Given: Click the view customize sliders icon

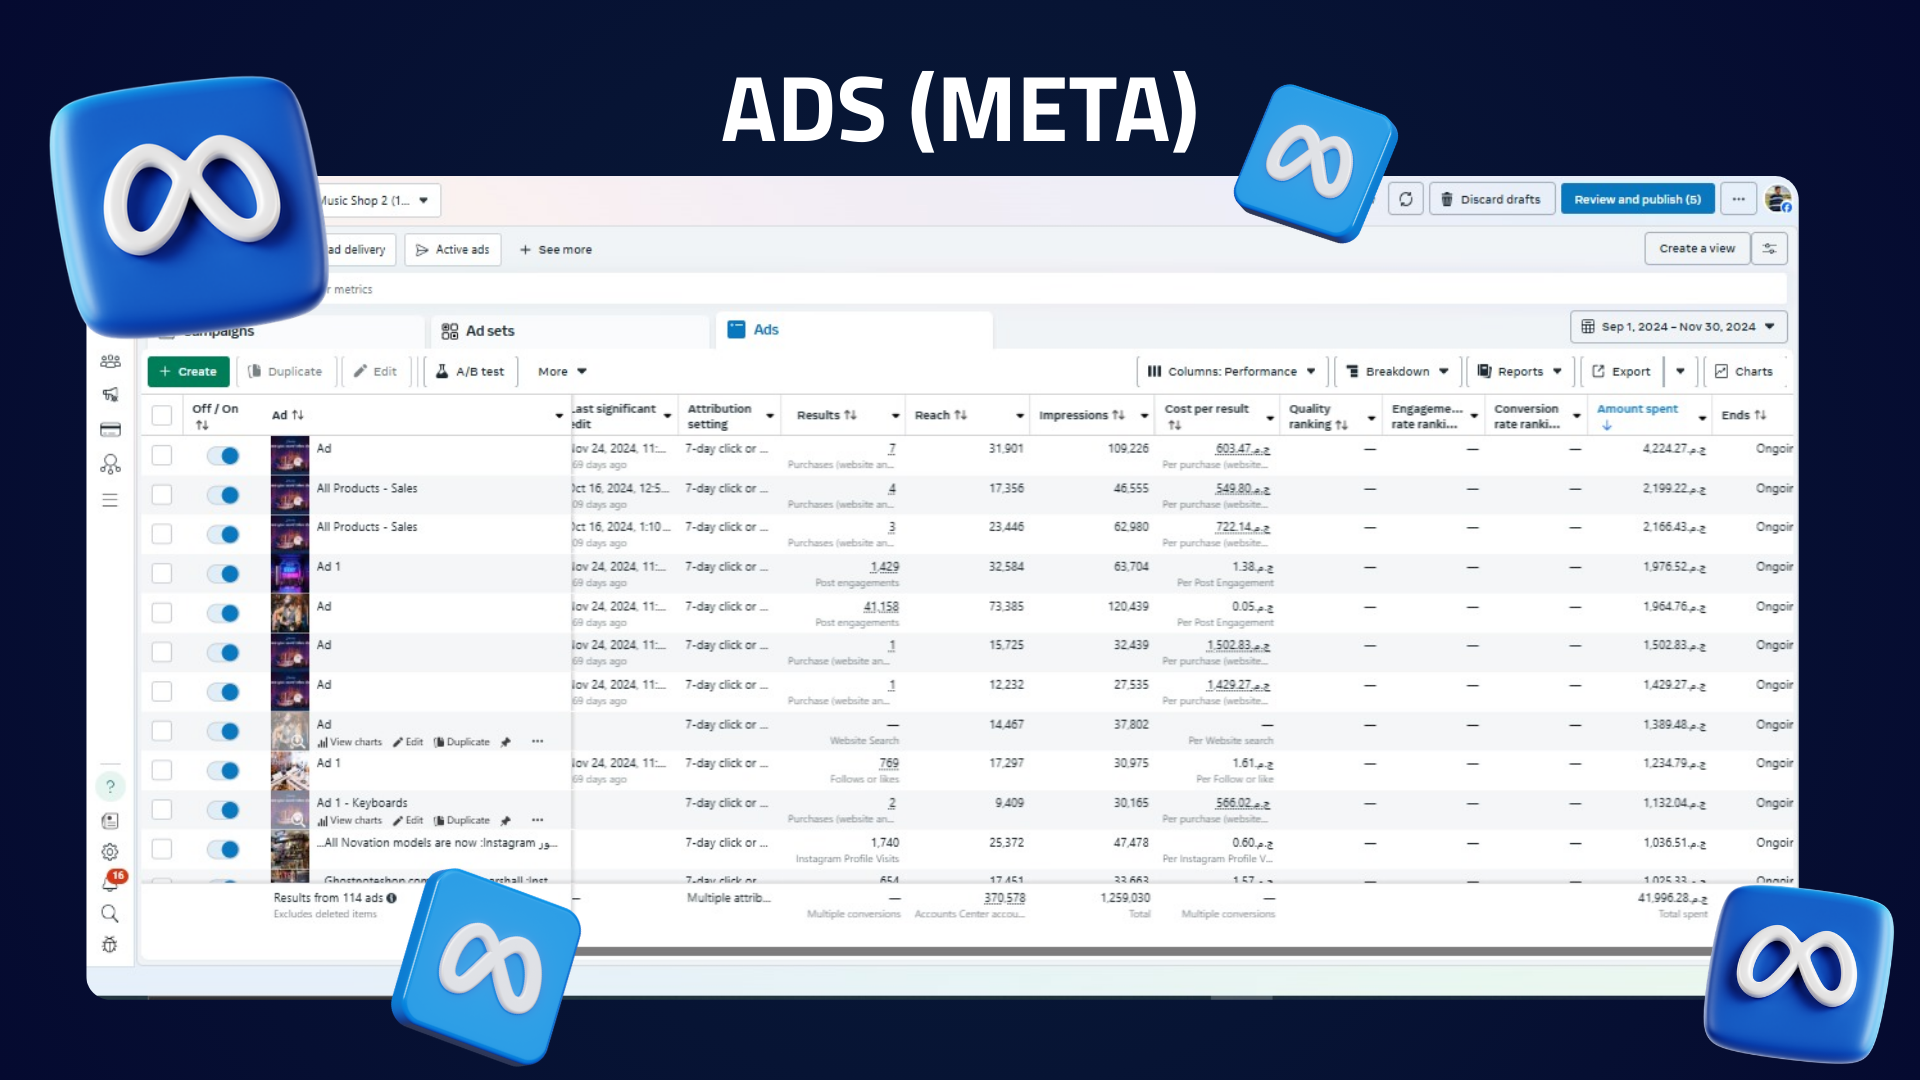Looking at the screenshot, I should pyautogui.click(x=1769, y=249).
